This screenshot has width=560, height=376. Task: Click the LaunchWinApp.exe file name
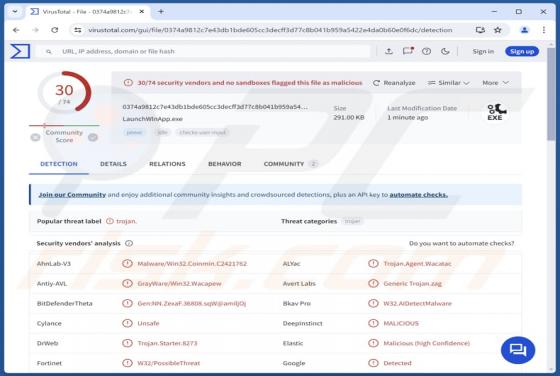pyautogui.click(x=152, y=119)
